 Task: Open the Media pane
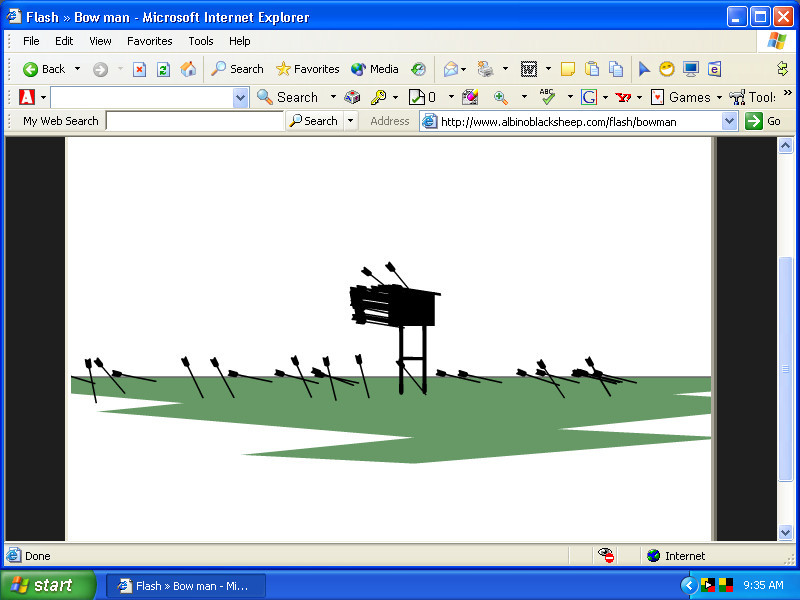374,69
